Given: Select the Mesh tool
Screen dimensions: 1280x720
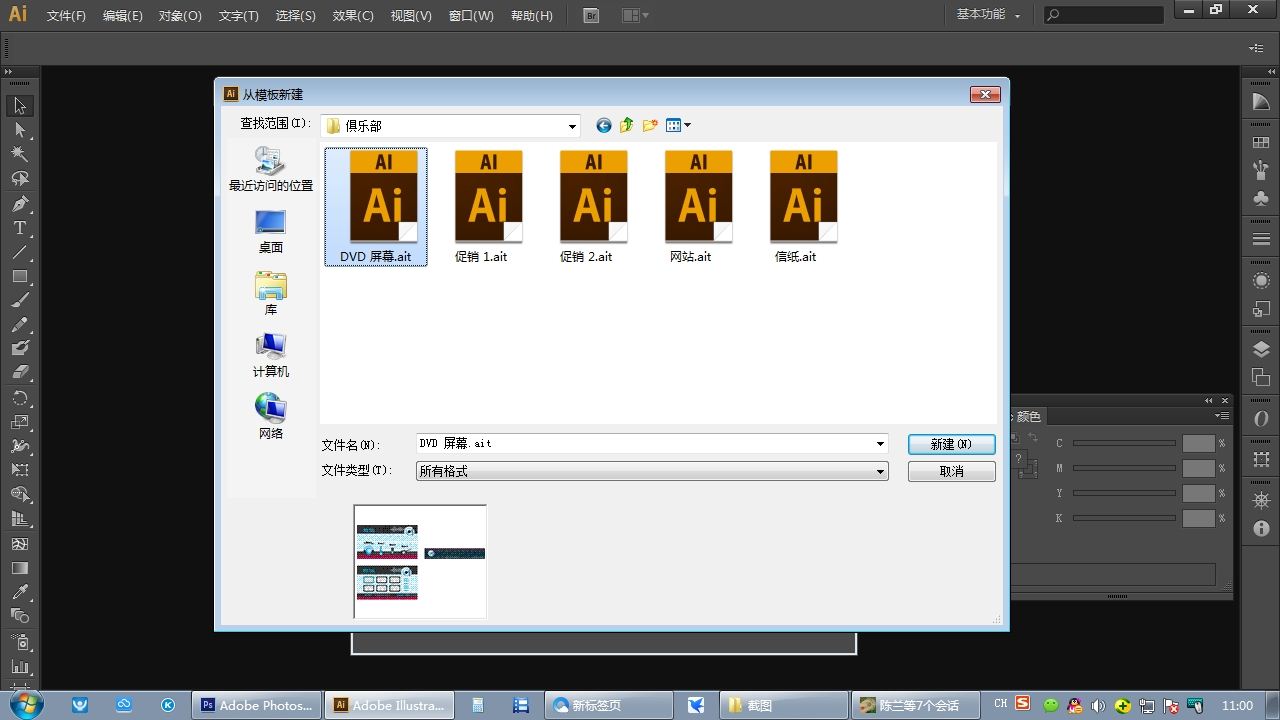Looking at the screenshot, I should (x=20, y=543).
